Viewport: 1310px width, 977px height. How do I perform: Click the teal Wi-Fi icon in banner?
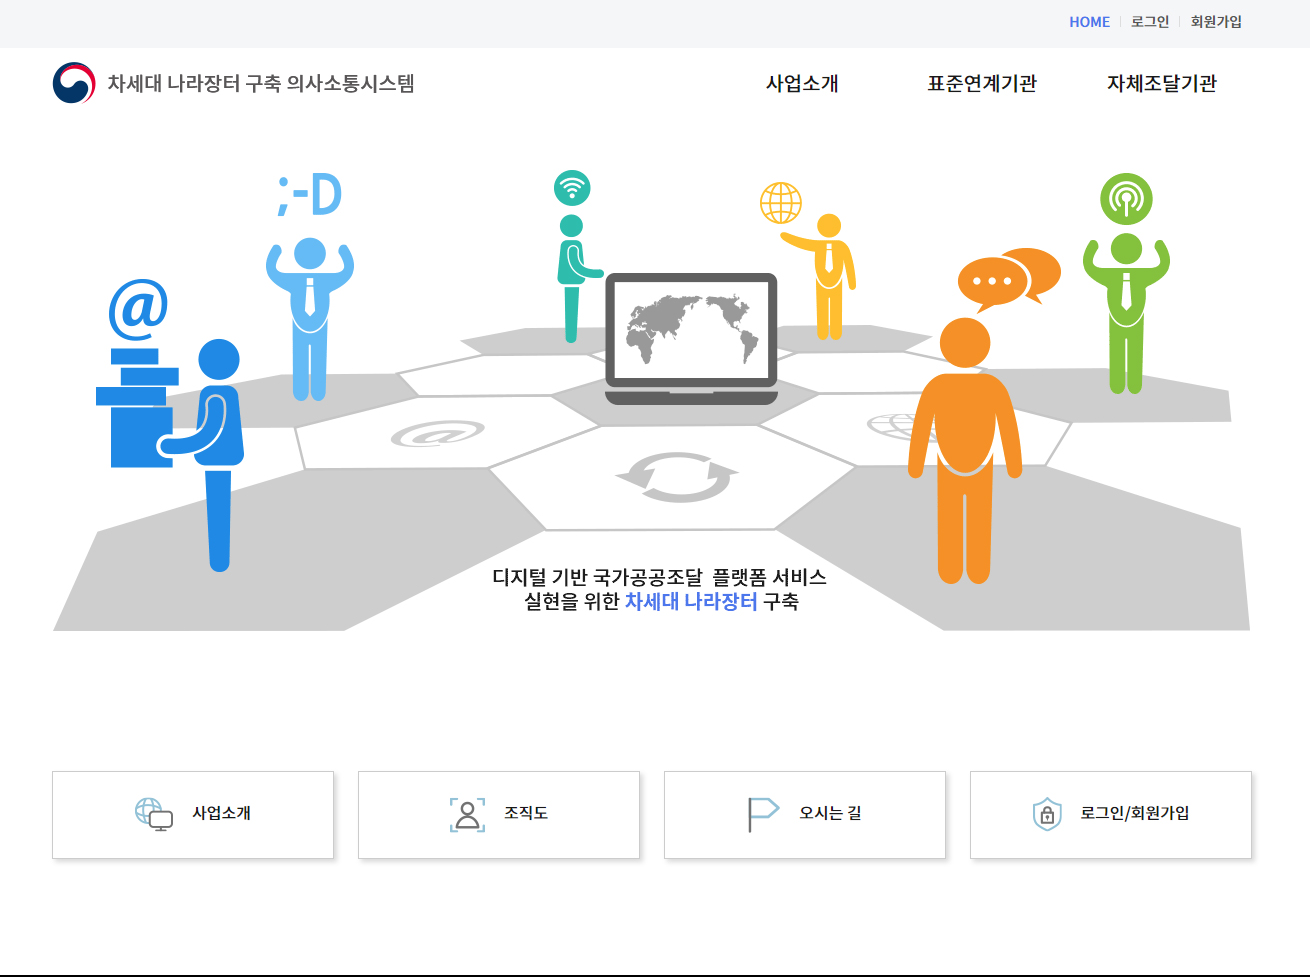pyautogui.click(x=572, y=188)
